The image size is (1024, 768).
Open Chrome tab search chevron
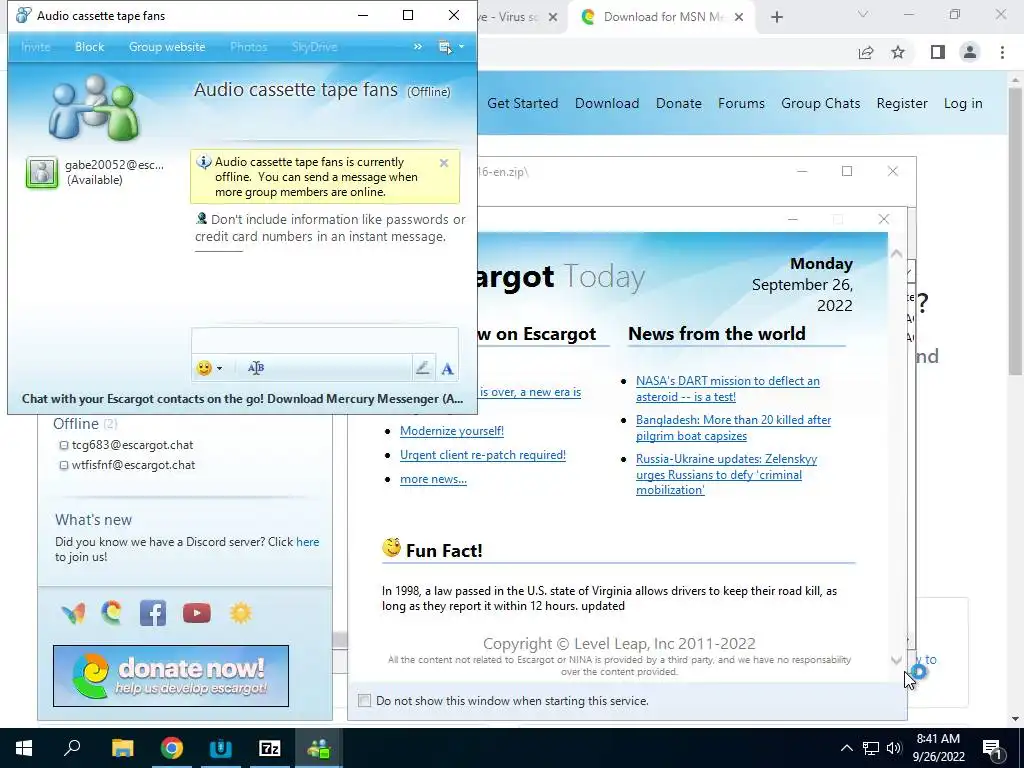tap(863, 14)
